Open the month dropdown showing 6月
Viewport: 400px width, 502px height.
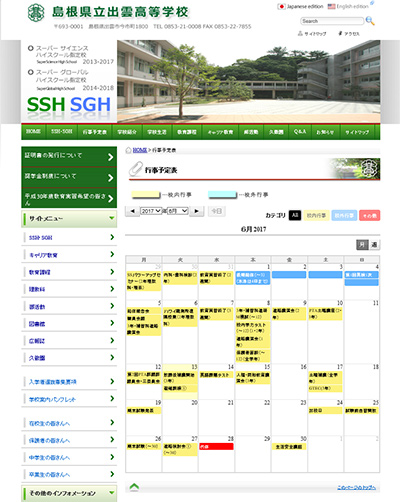178,211
